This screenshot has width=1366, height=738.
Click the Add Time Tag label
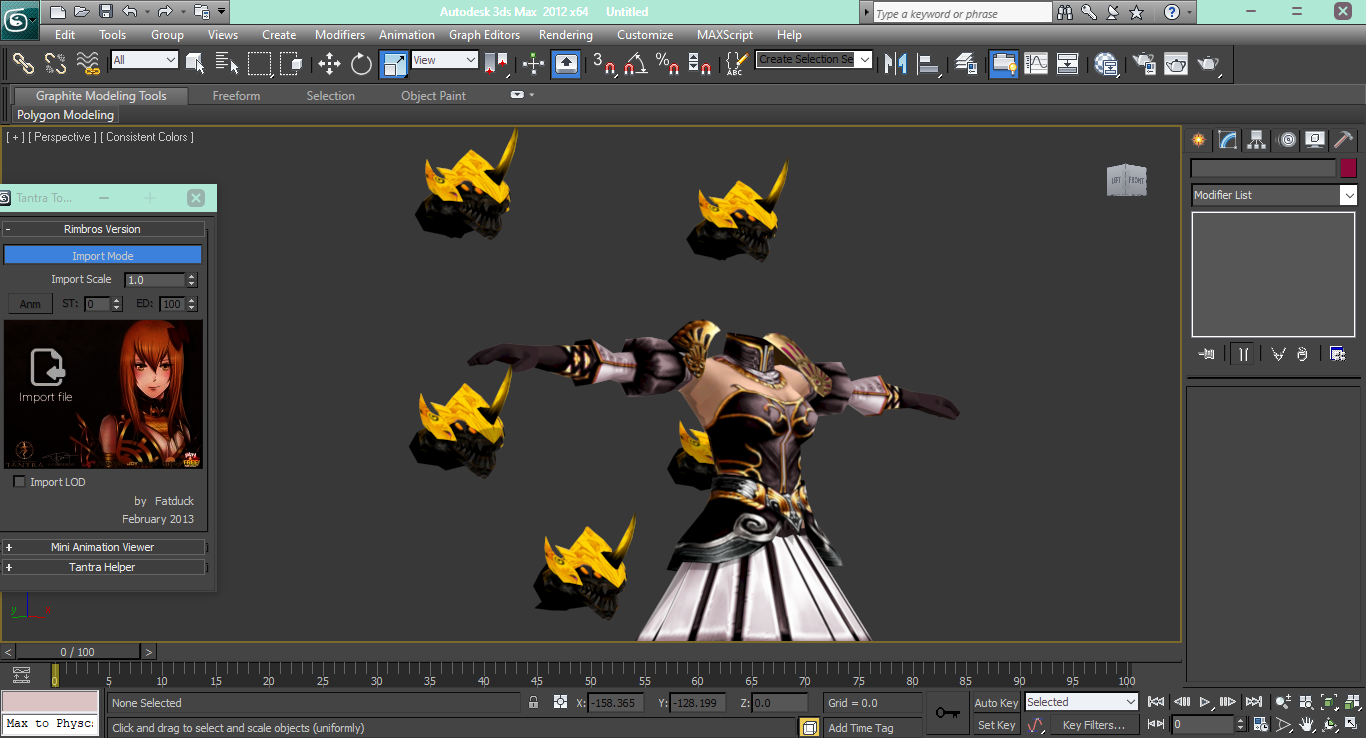[860, 728]
